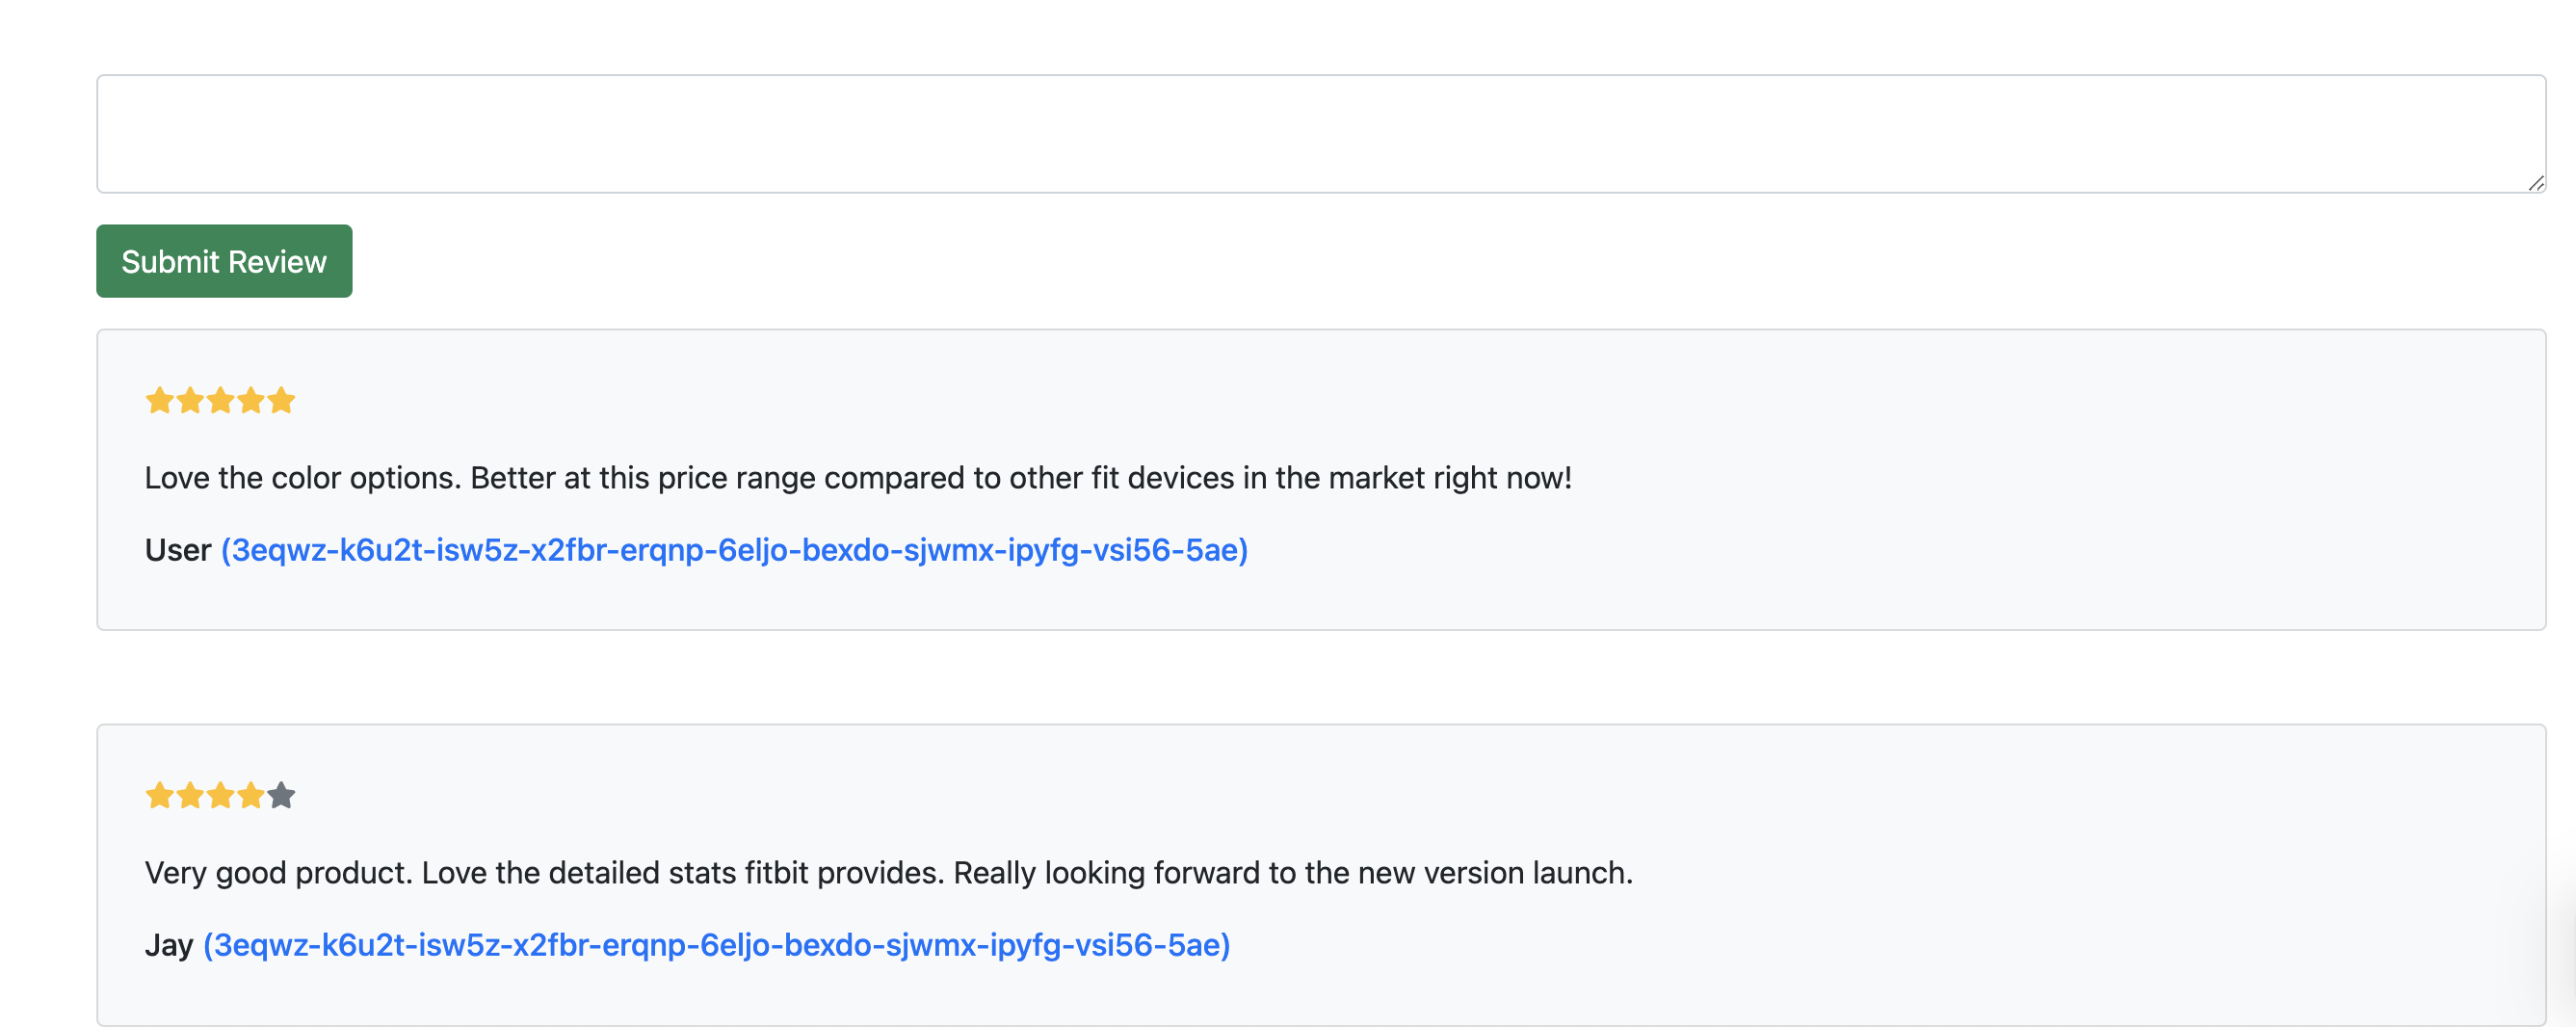This screenshot has width=2576, height=1027.
Task: Click second star in Jay's review
Action: tap(190, 796)
